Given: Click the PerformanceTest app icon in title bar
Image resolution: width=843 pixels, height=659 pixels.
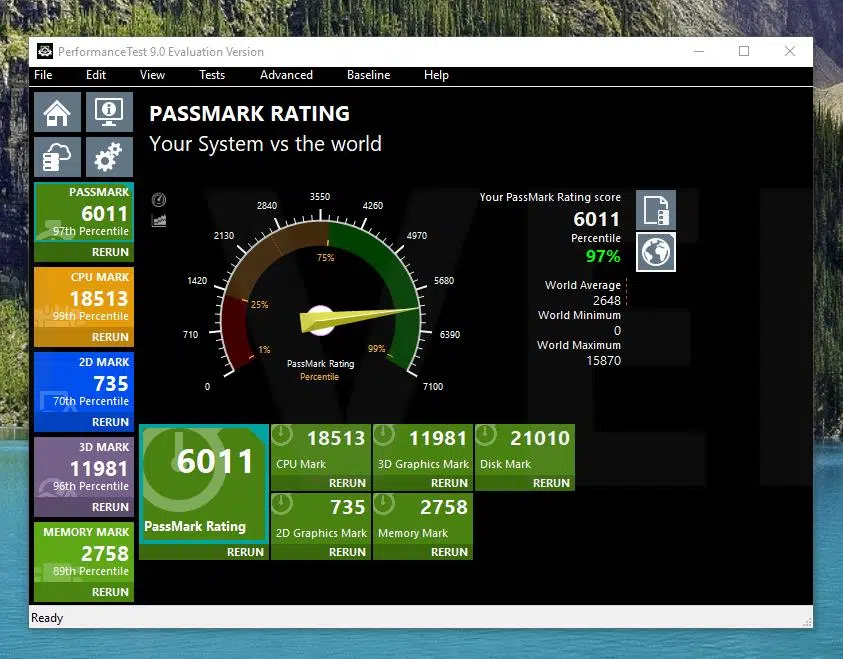Looking at the screenshot, I should click(x=44, y=51).
